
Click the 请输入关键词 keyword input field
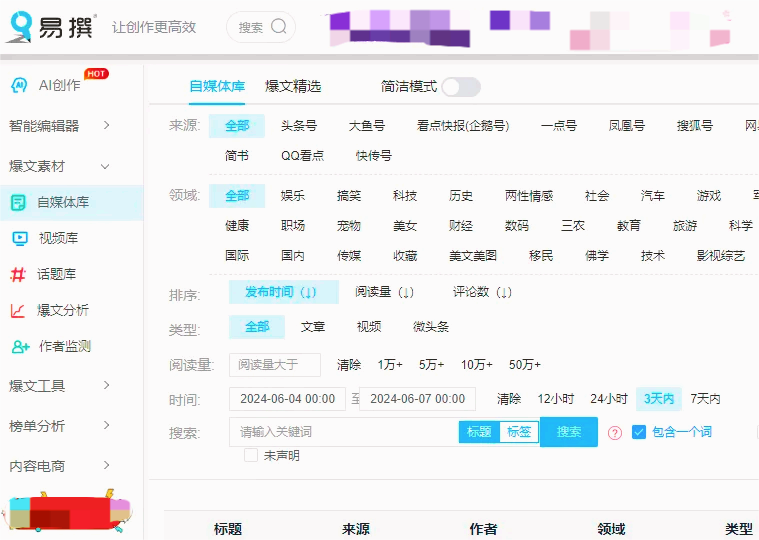(x=345, y=432)
